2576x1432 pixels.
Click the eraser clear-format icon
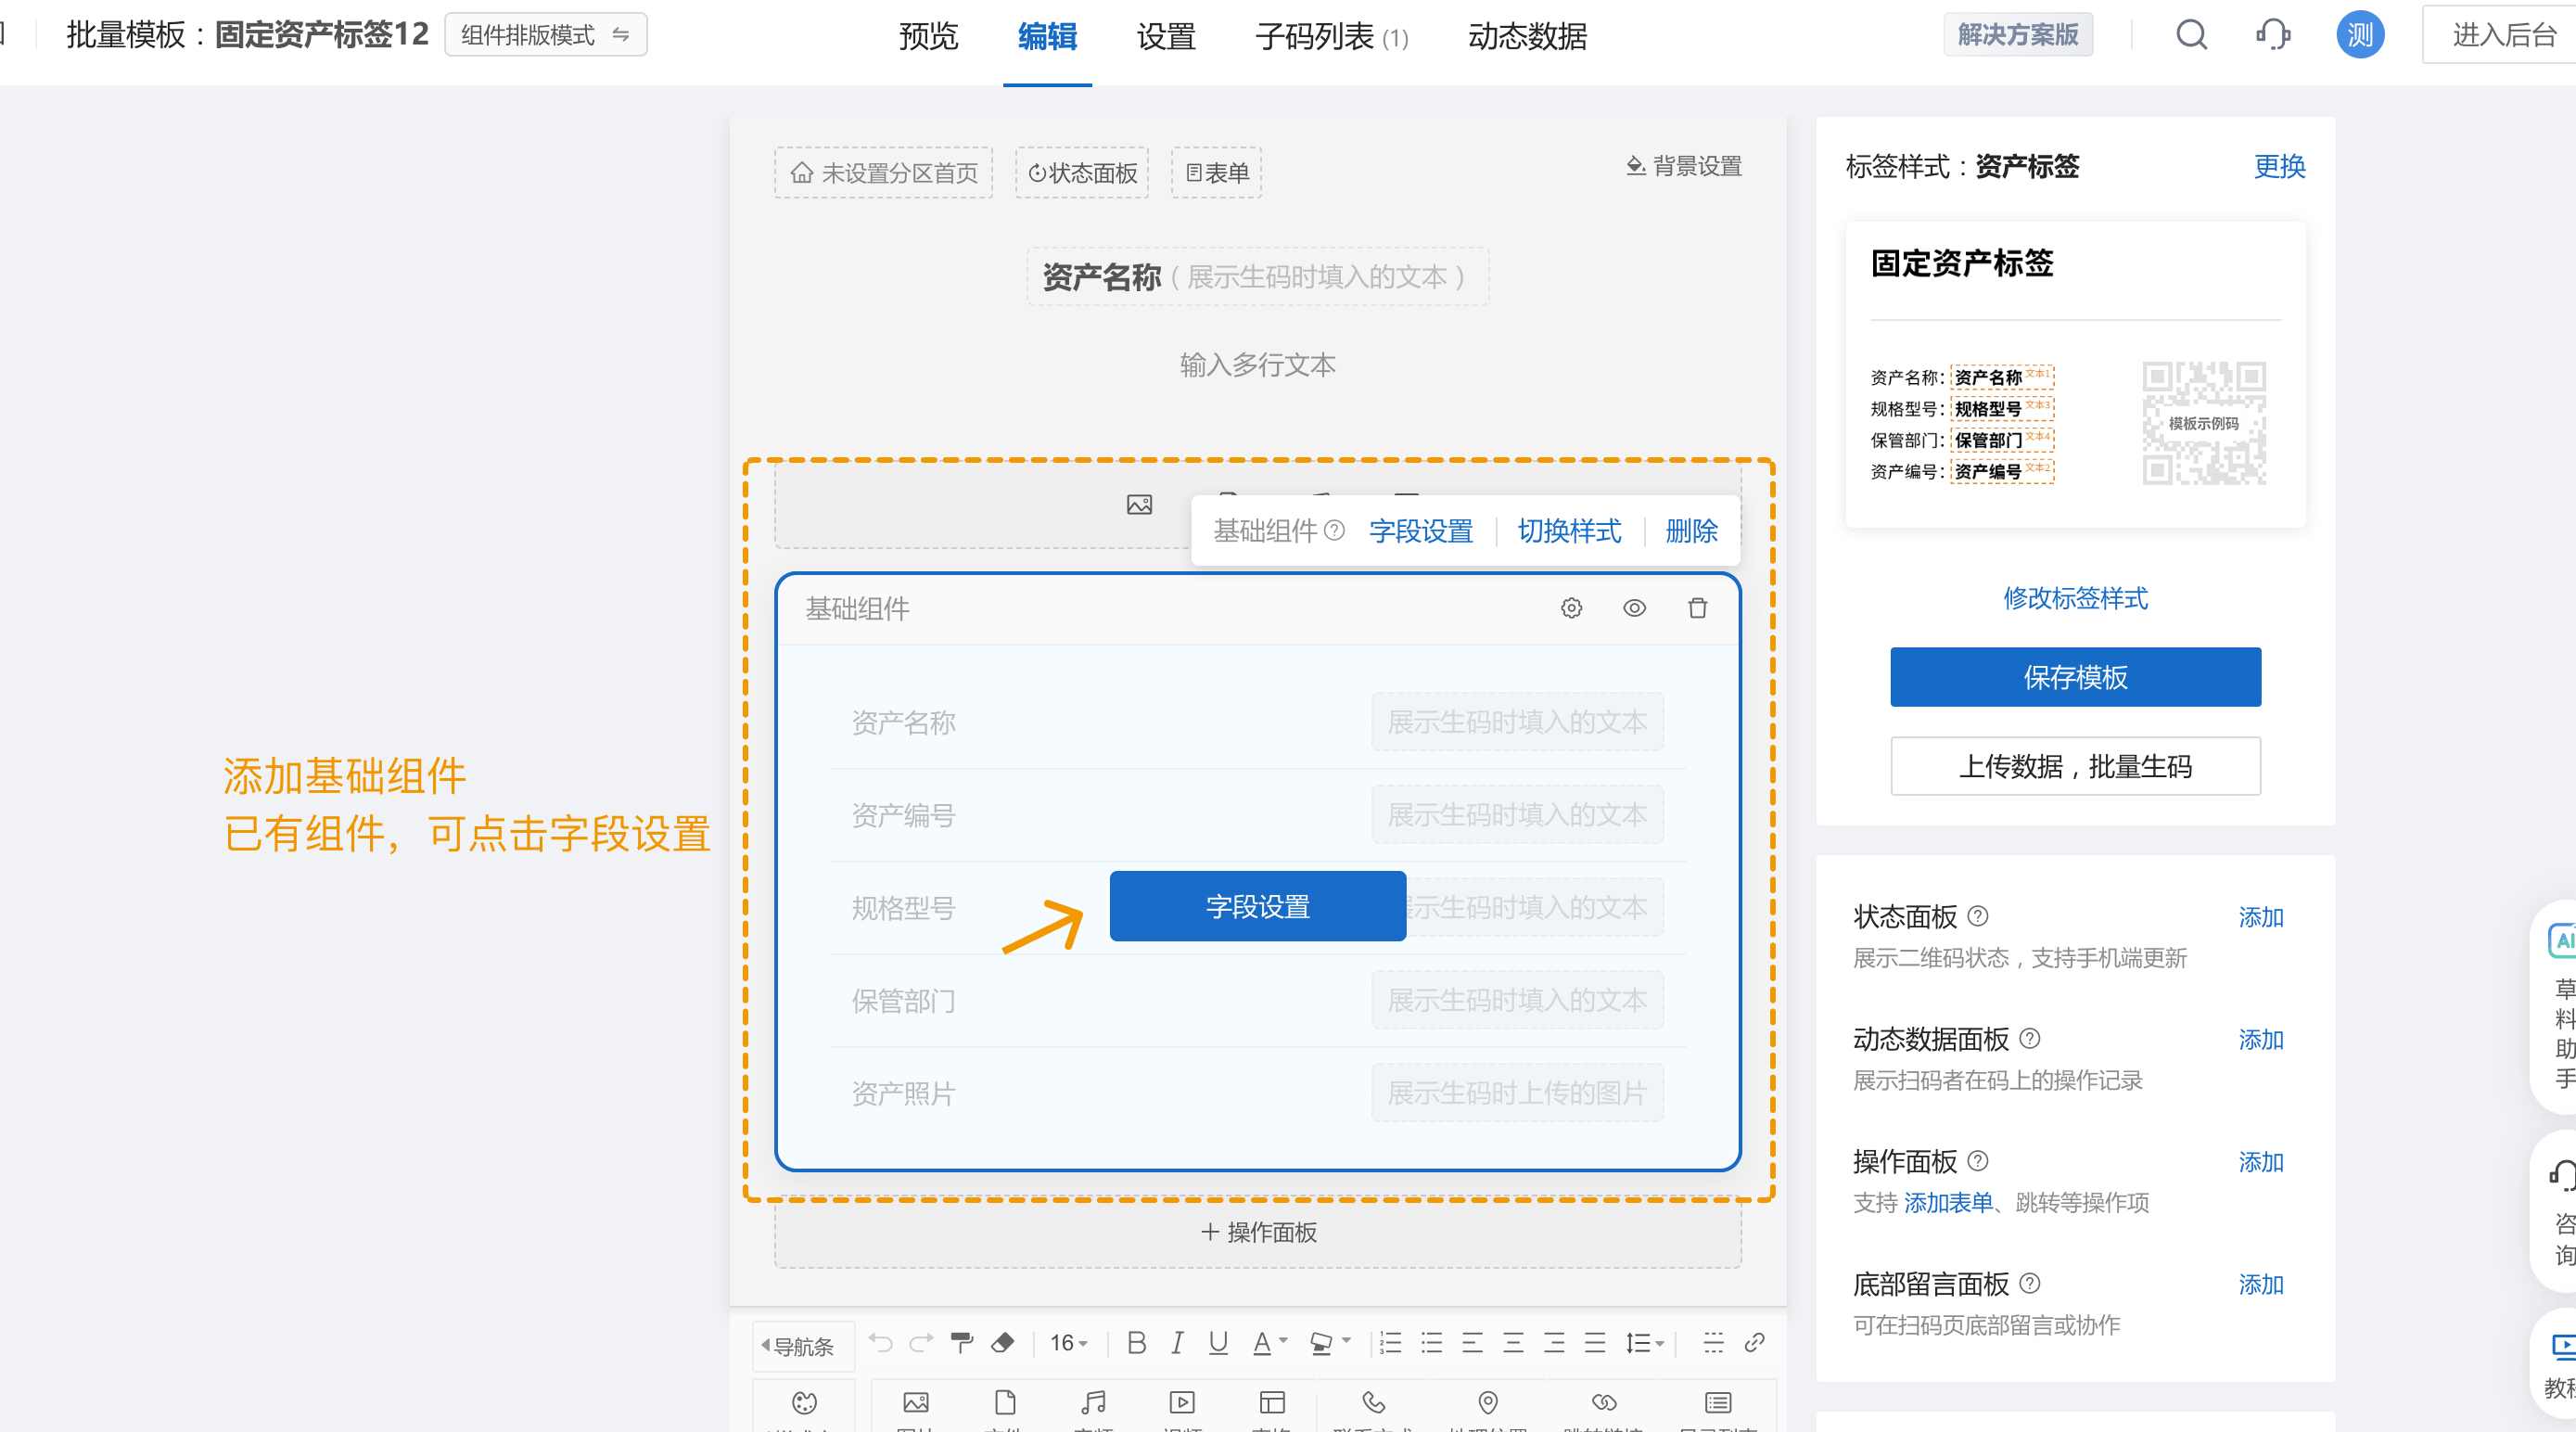[x=1002, y=1342]
